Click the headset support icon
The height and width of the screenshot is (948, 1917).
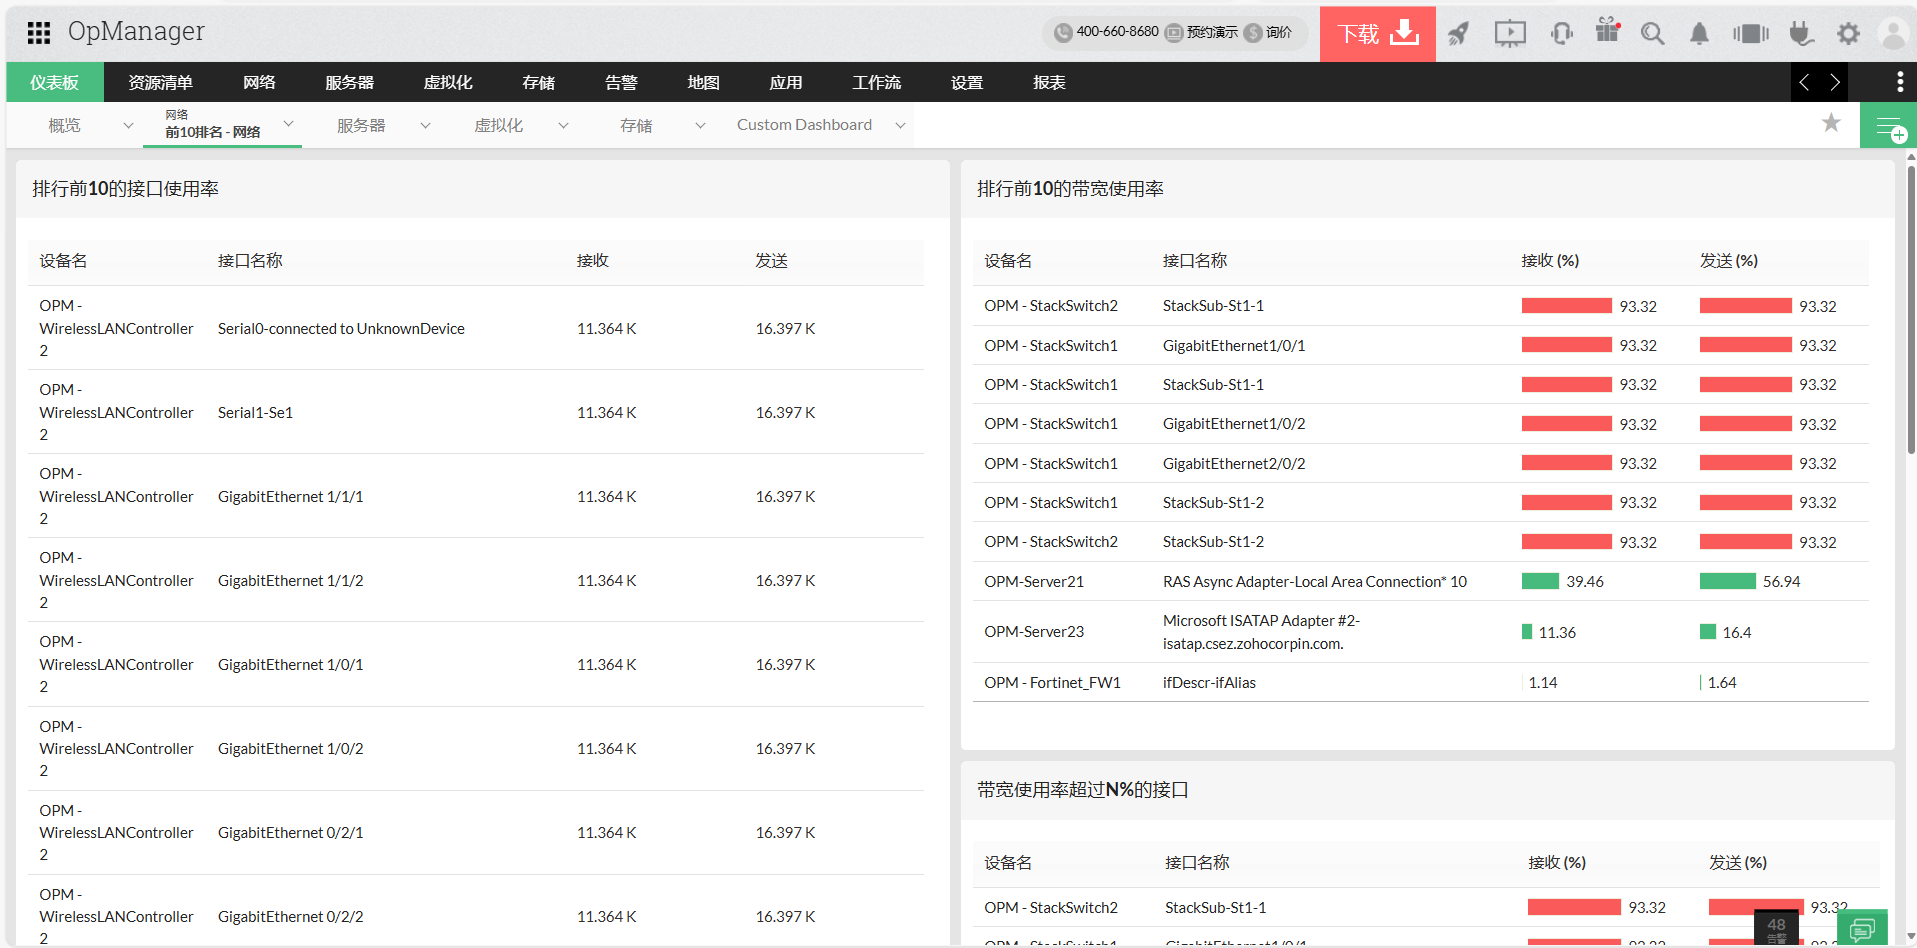(x=1561, y=33)
